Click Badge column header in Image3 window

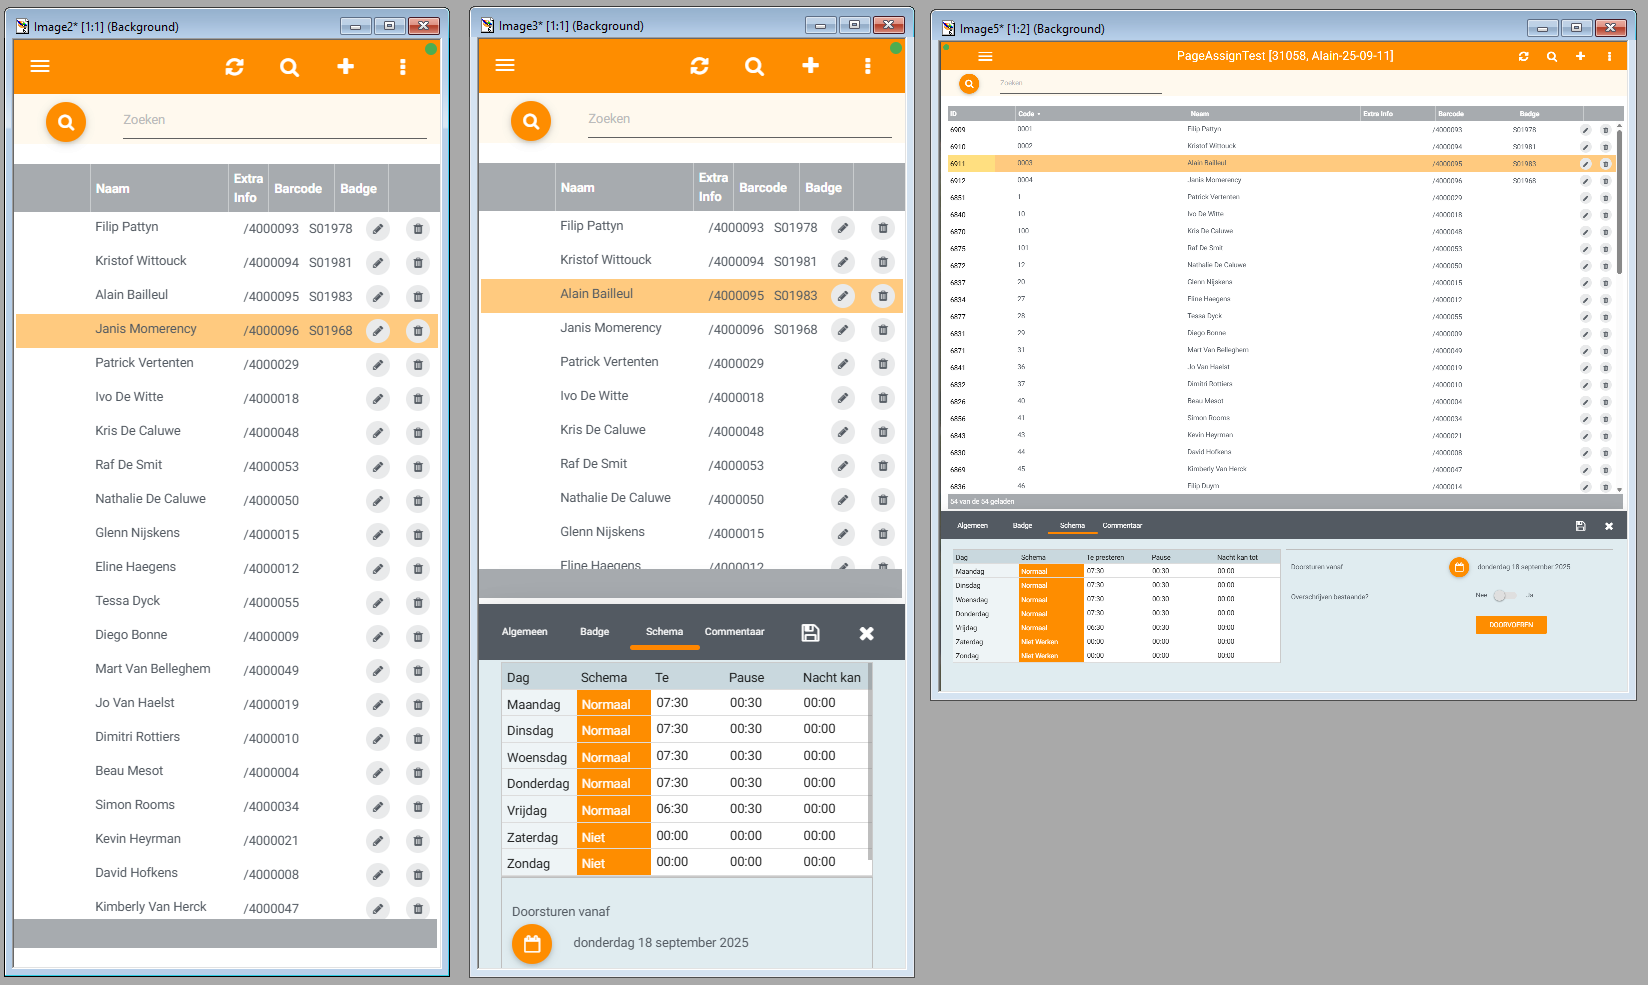coord(824,188)
